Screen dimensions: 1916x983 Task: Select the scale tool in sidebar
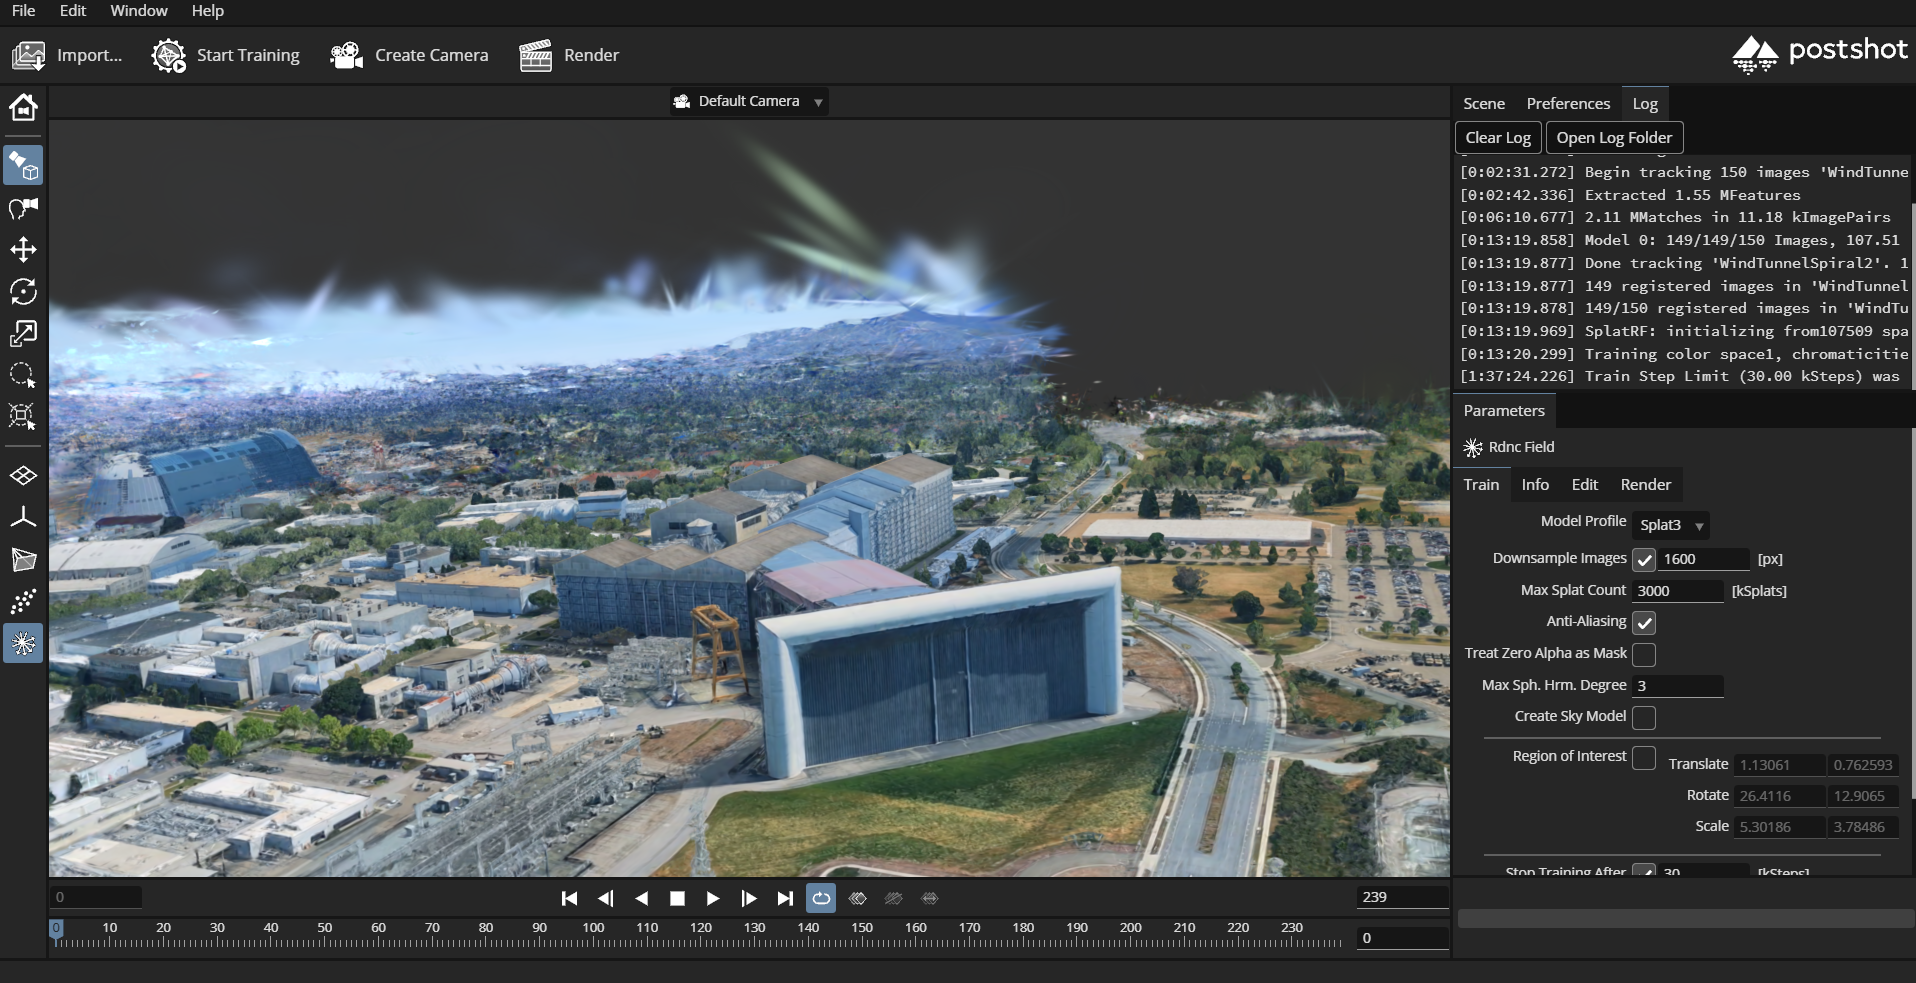pos(23,333)
